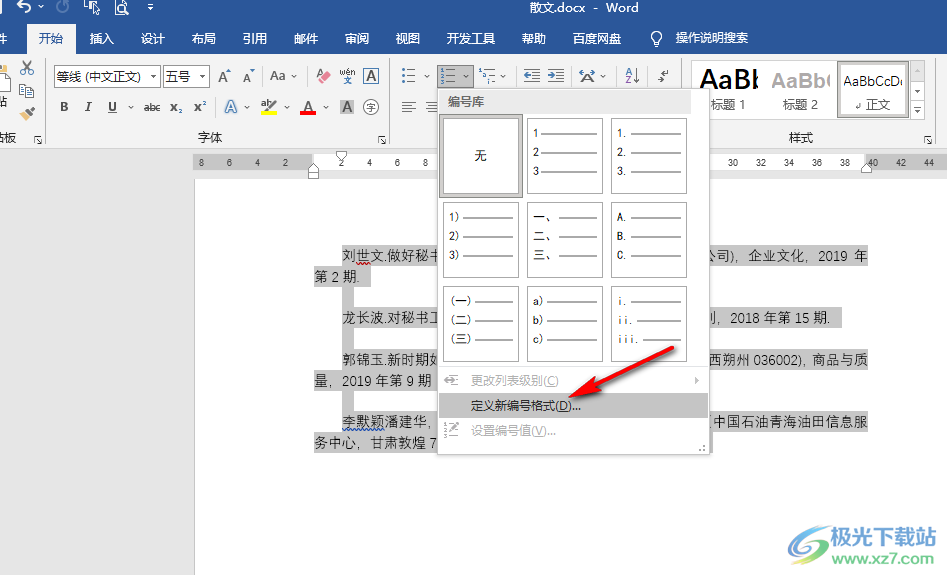Open Change Case Aa dropdown
947x575 pixels.
283,76
